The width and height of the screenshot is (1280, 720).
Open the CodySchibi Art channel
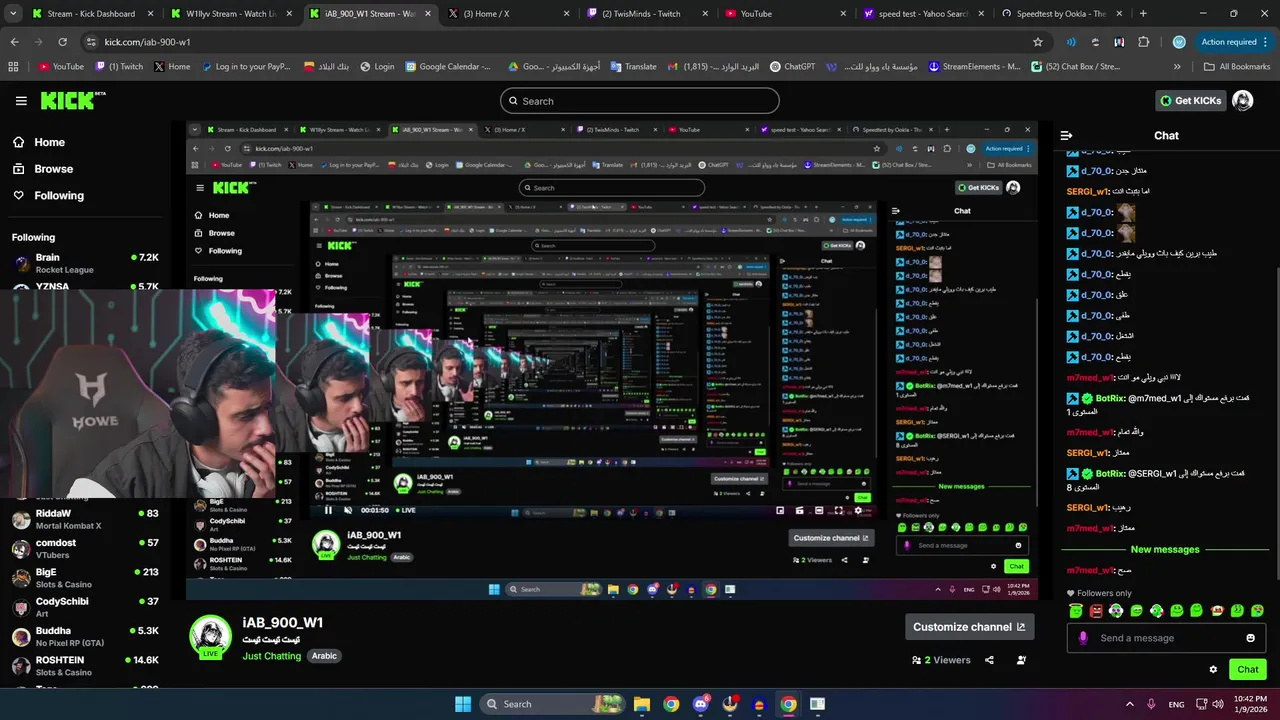tap(84, 607)
